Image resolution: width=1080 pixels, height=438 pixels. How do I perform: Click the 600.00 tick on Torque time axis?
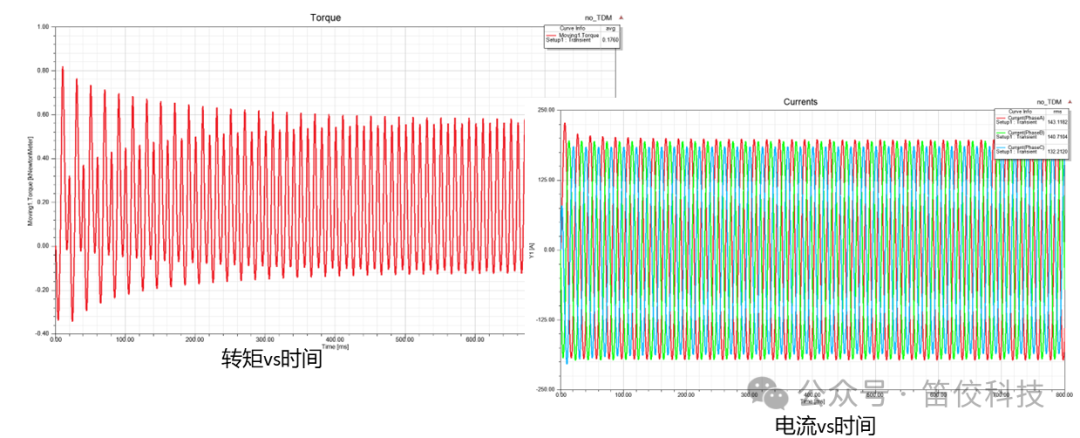click(x=475, y=340)
